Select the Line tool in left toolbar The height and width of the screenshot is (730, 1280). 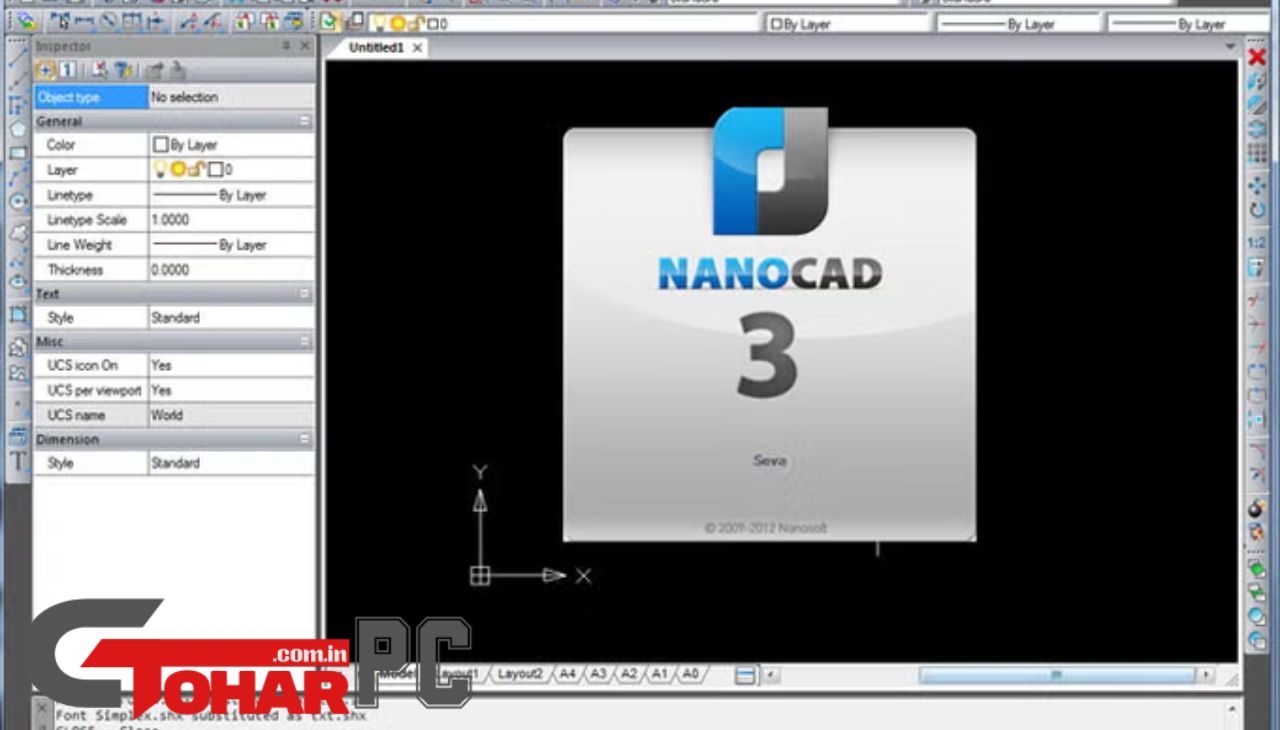pos(17,56)
